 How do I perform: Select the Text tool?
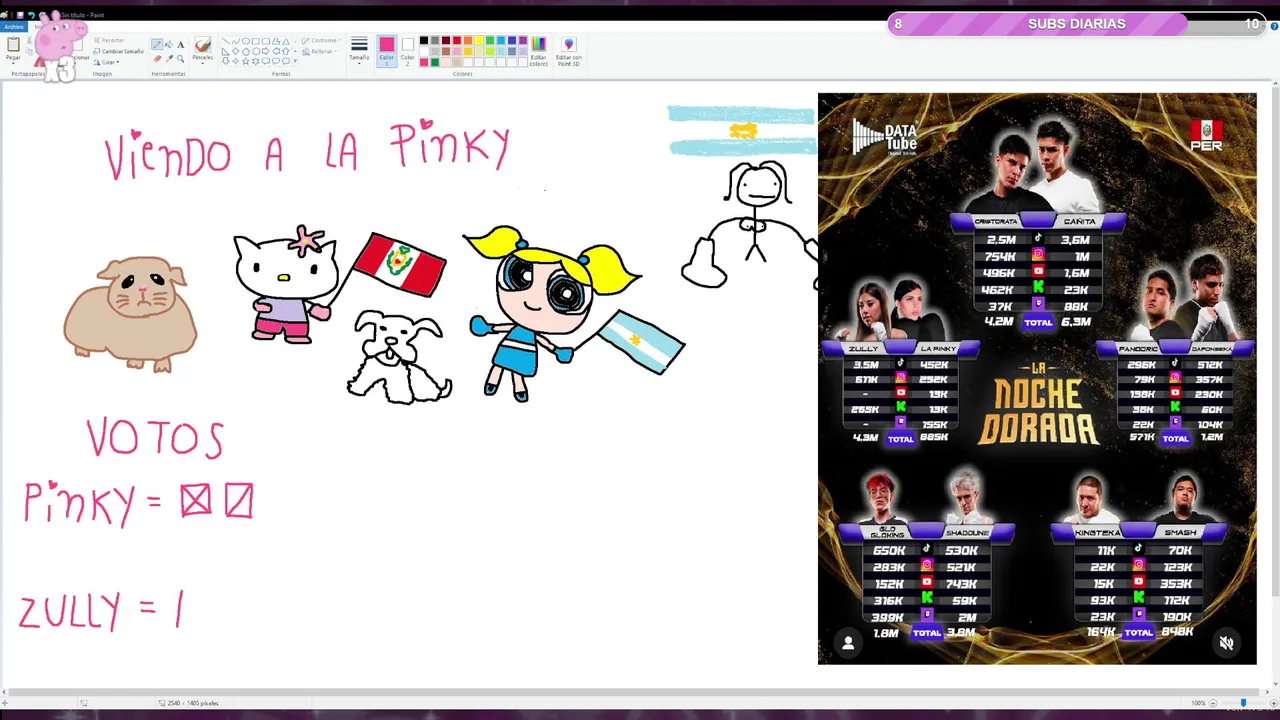pos(180,45)
